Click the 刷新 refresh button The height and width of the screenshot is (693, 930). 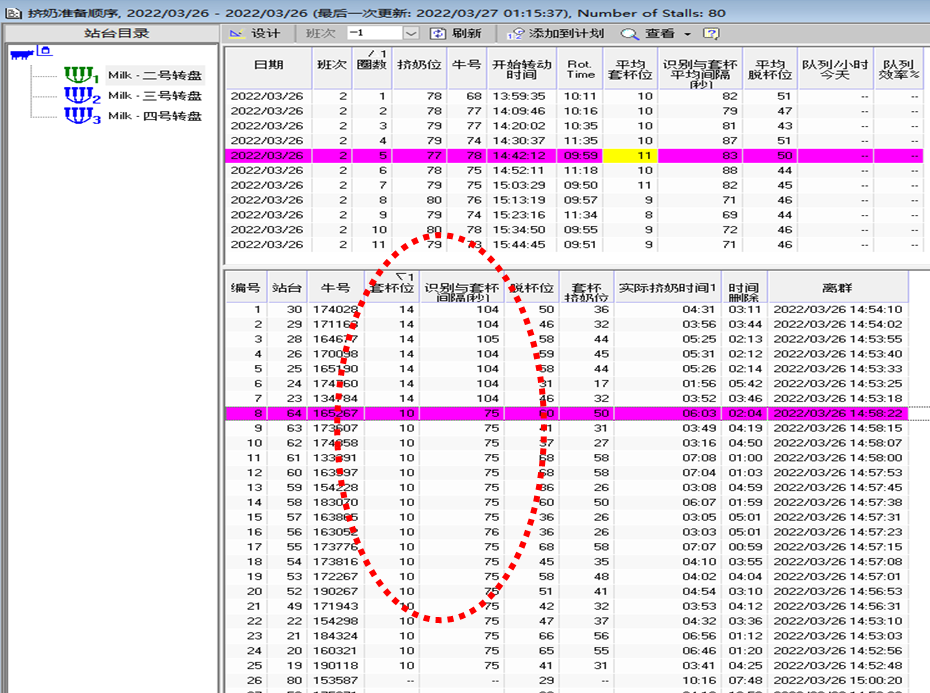tap(456, 33)
